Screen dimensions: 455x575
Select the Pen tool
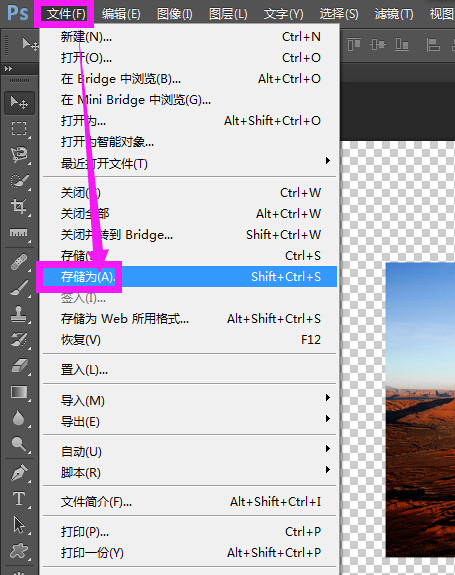[x=19, y=473]
